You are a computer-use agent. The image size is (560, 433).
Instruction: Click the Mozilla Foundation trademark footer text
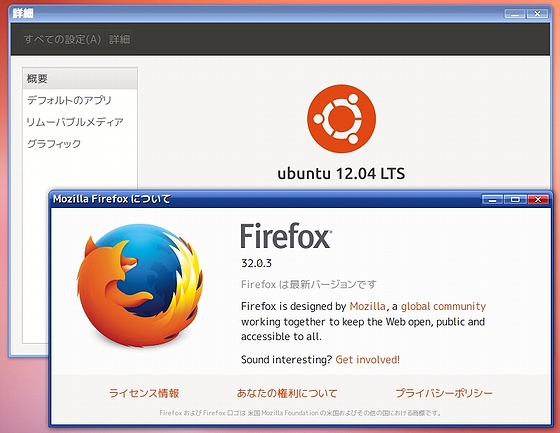coord(300,413)
